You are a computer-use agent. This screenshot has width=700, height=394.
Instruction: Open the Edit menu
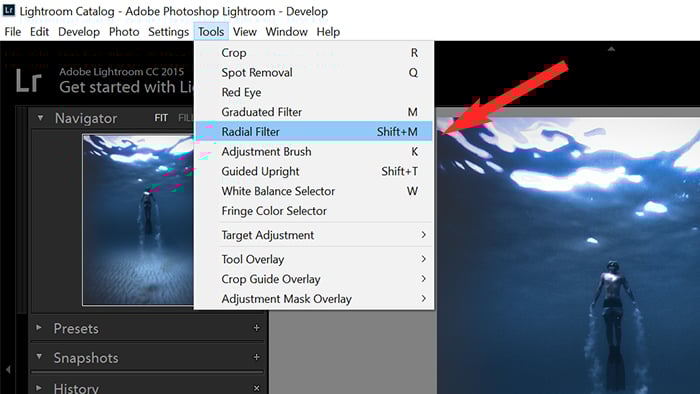coord(39,32)
